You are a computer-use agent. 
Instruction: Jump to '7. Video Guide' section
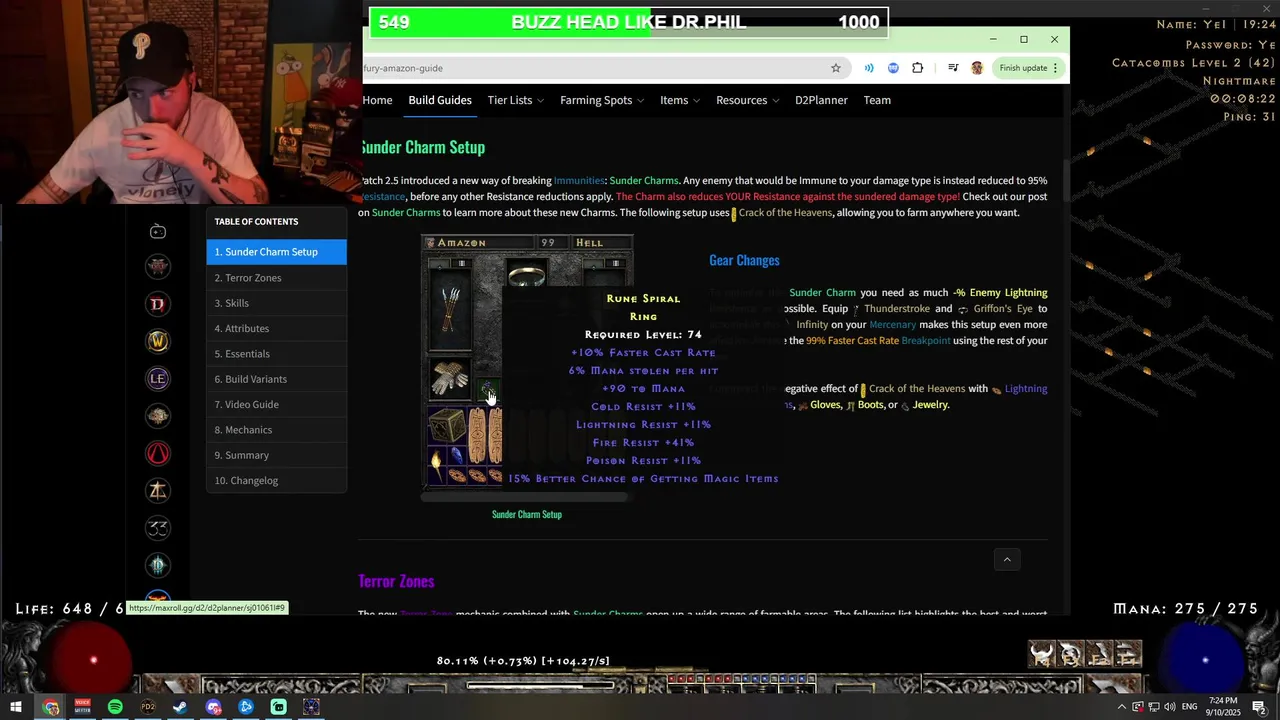click(x=277, y=404)
